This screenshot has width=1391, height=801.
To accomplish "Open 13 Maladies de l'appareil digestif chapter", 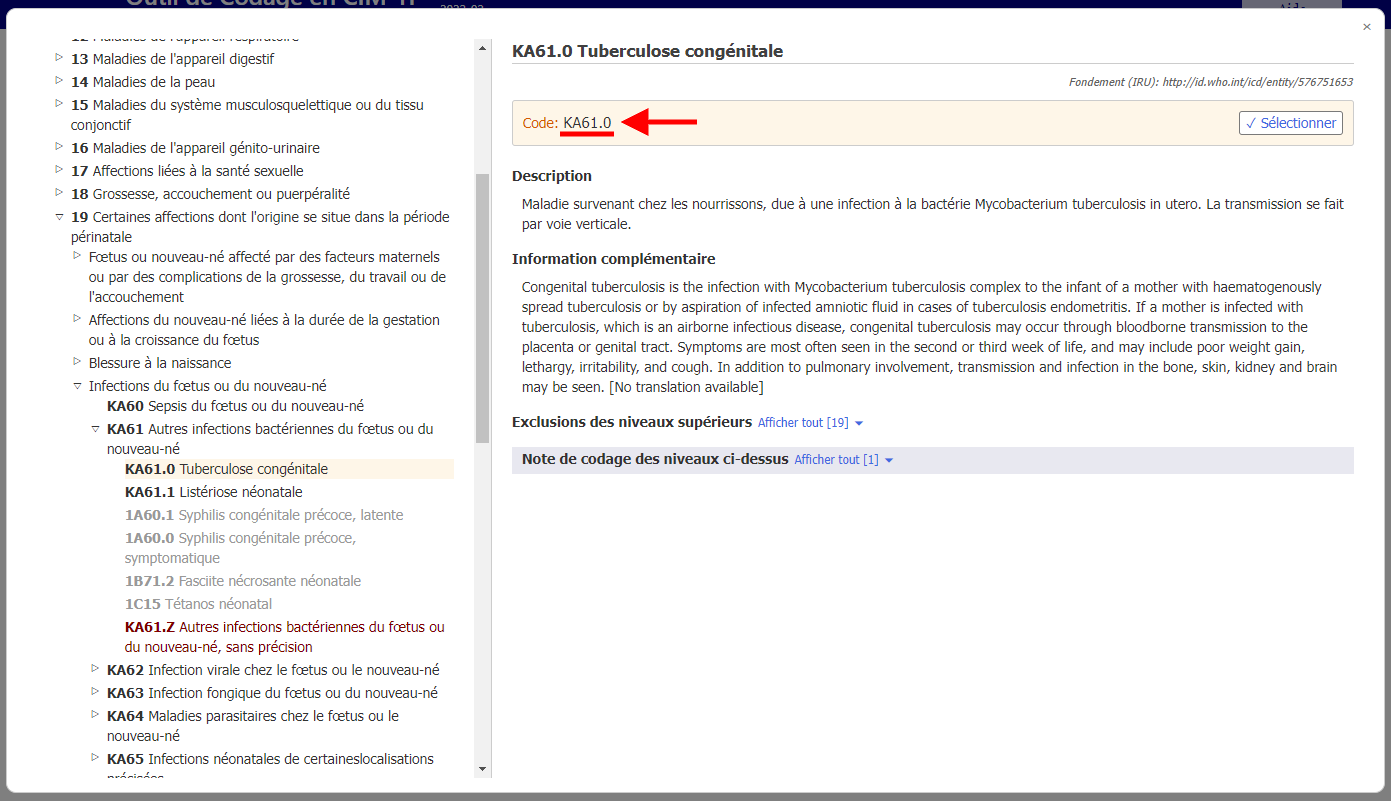I will [x=172, y=59].
